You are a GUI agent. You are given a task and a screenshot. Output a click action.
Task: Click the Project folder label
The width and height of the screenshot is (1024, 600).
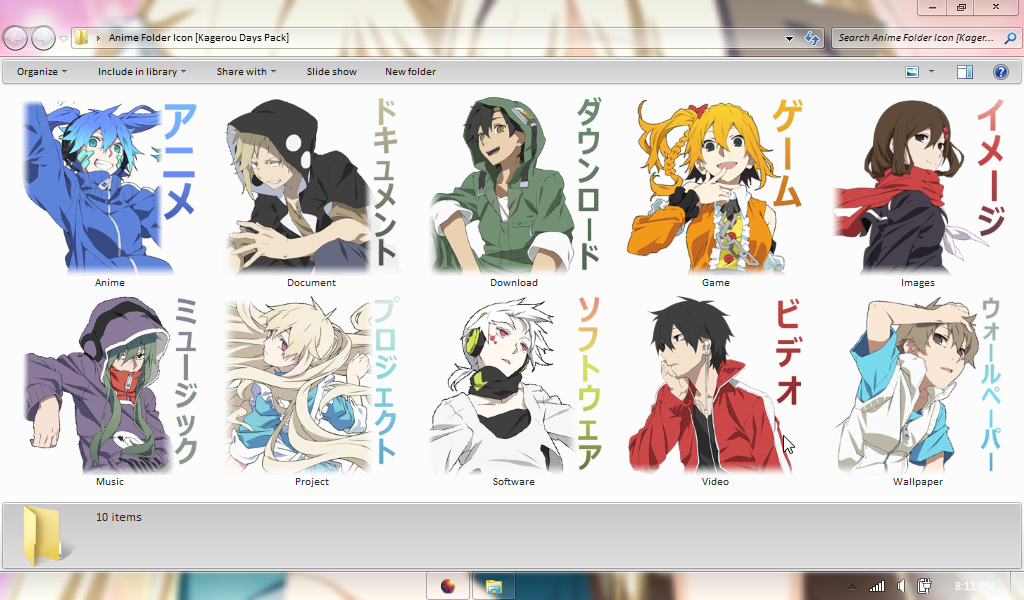tap(312, 482)
